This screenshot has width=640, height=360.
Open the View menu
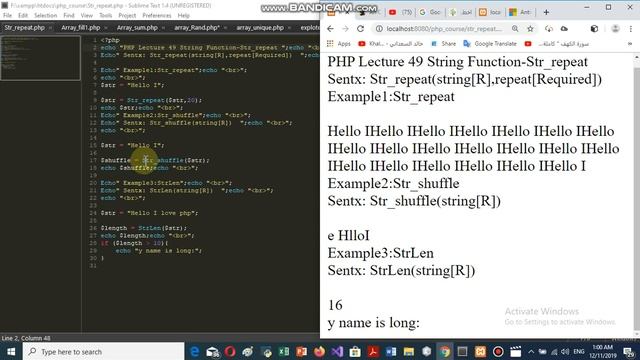[87, 16]
